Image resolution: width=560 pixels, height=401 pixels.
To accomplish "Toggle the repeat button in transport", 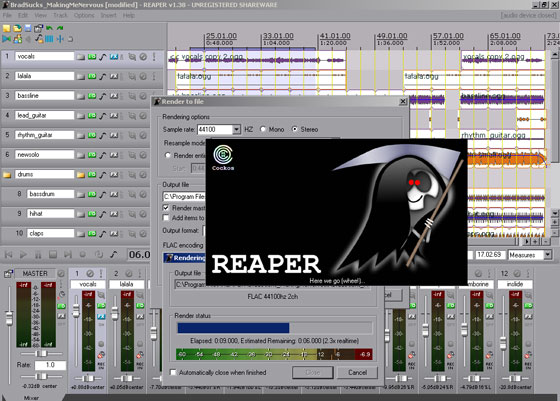I will tap(99, 254).
